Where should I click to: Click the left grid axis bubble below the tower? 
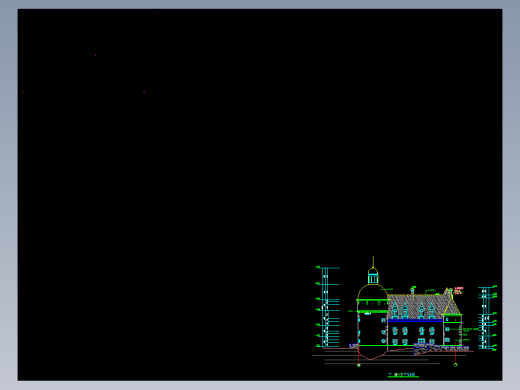tap(359, 365)
